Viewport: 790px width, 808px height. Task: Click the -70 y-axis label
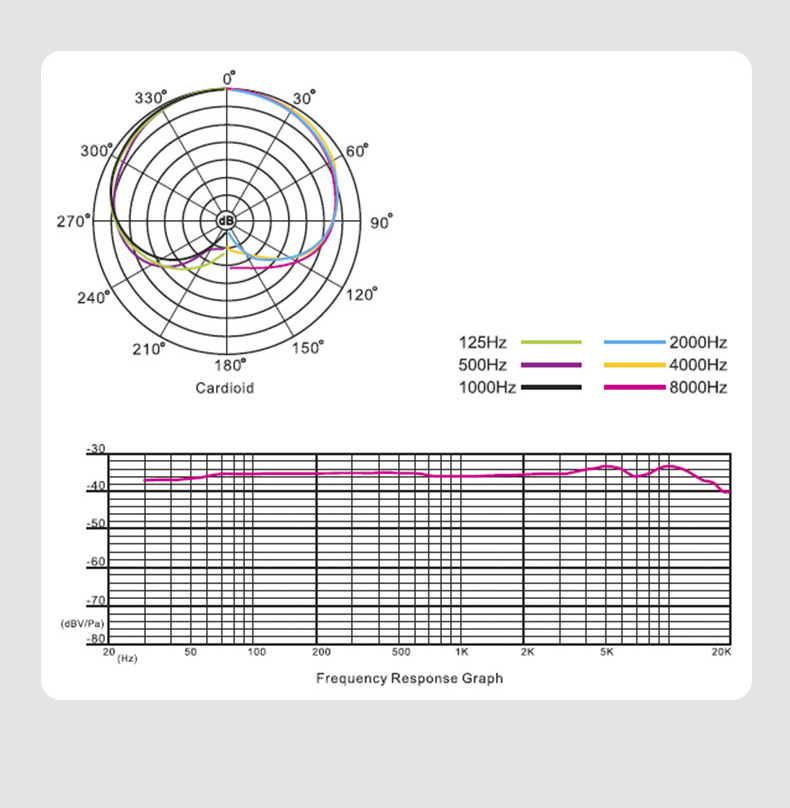(x=96, y=600)
